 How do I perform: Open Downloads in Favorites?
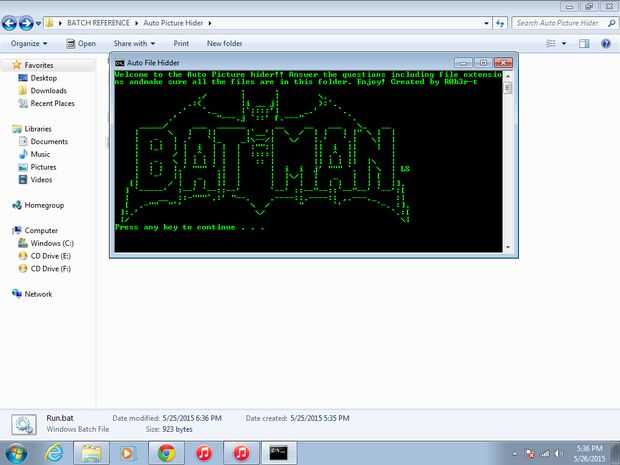point(48,91)
